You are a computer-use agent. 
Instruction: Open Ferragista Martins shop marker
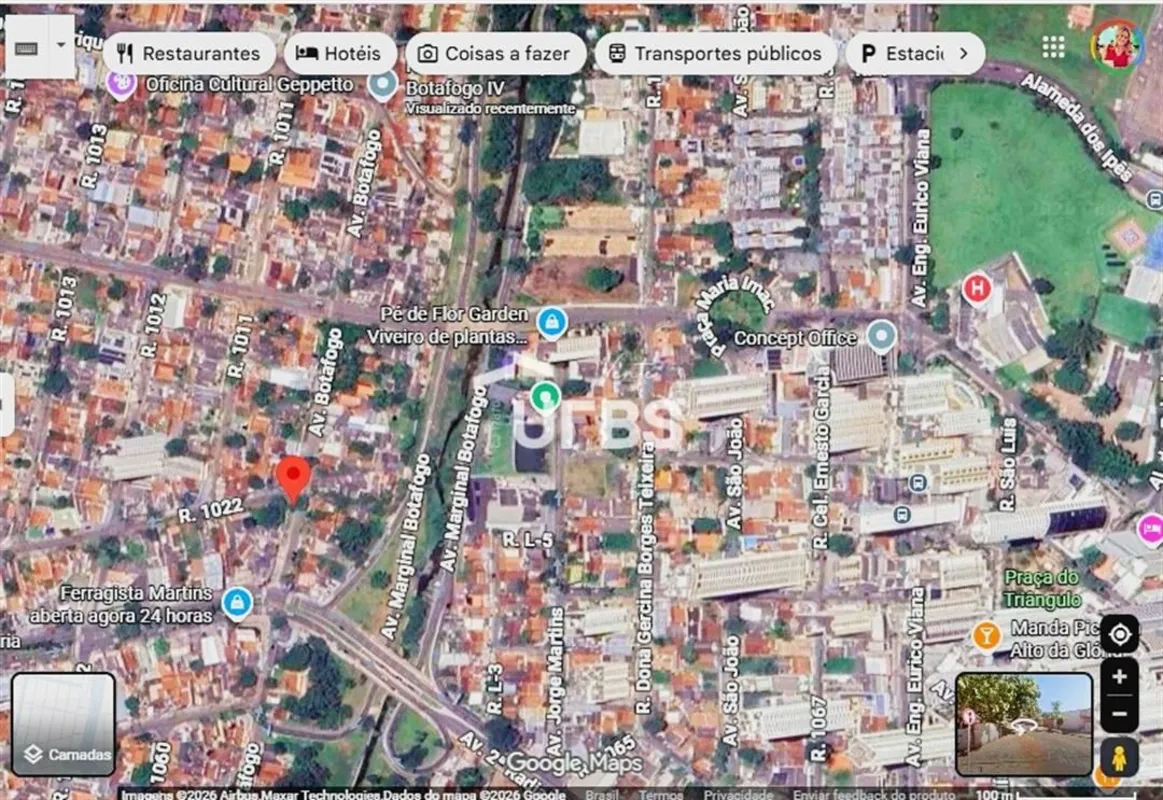point(237,602)
